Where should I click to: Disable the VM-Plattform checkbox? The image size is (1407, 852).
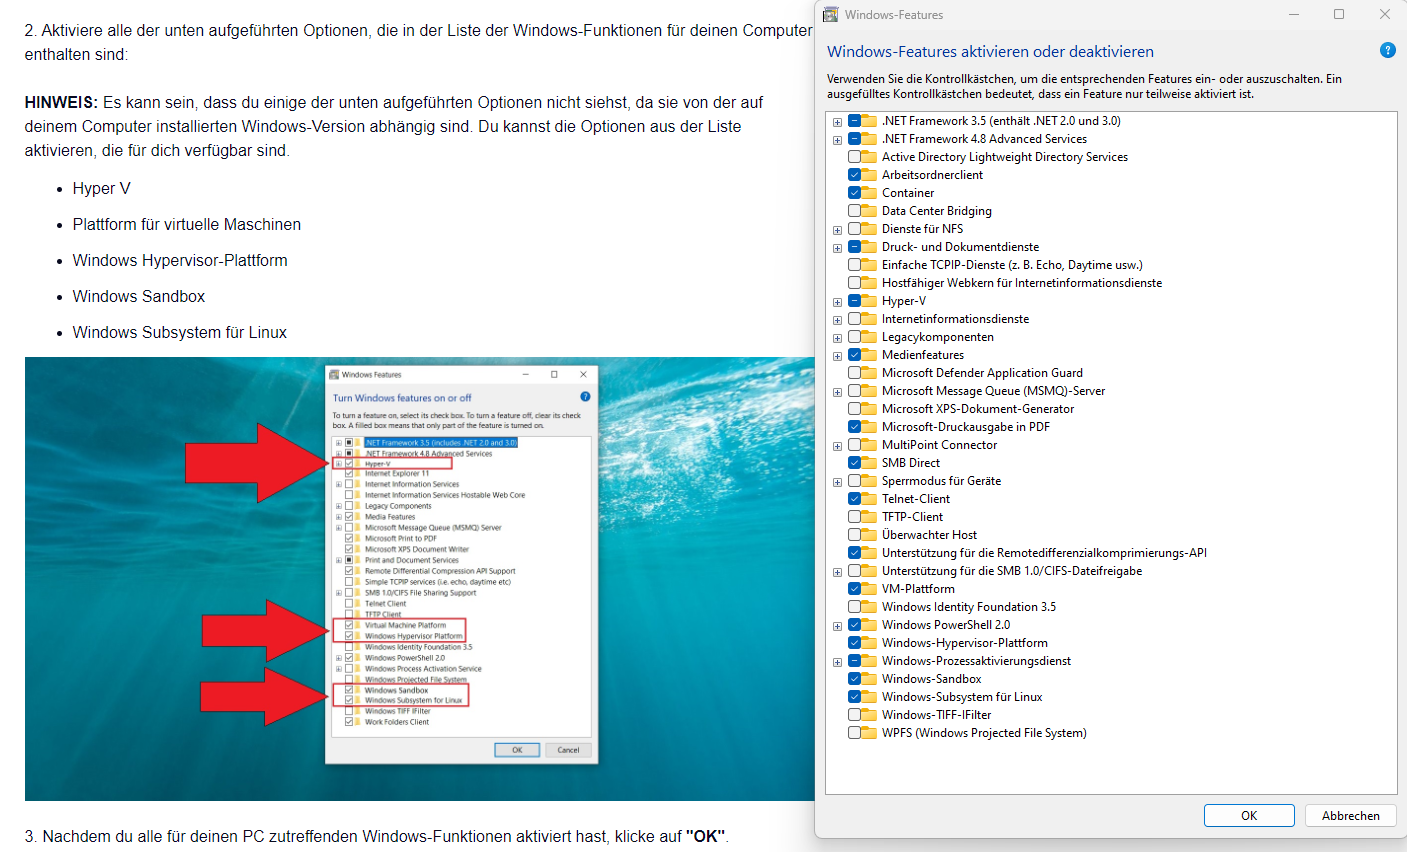click(855, 589)
